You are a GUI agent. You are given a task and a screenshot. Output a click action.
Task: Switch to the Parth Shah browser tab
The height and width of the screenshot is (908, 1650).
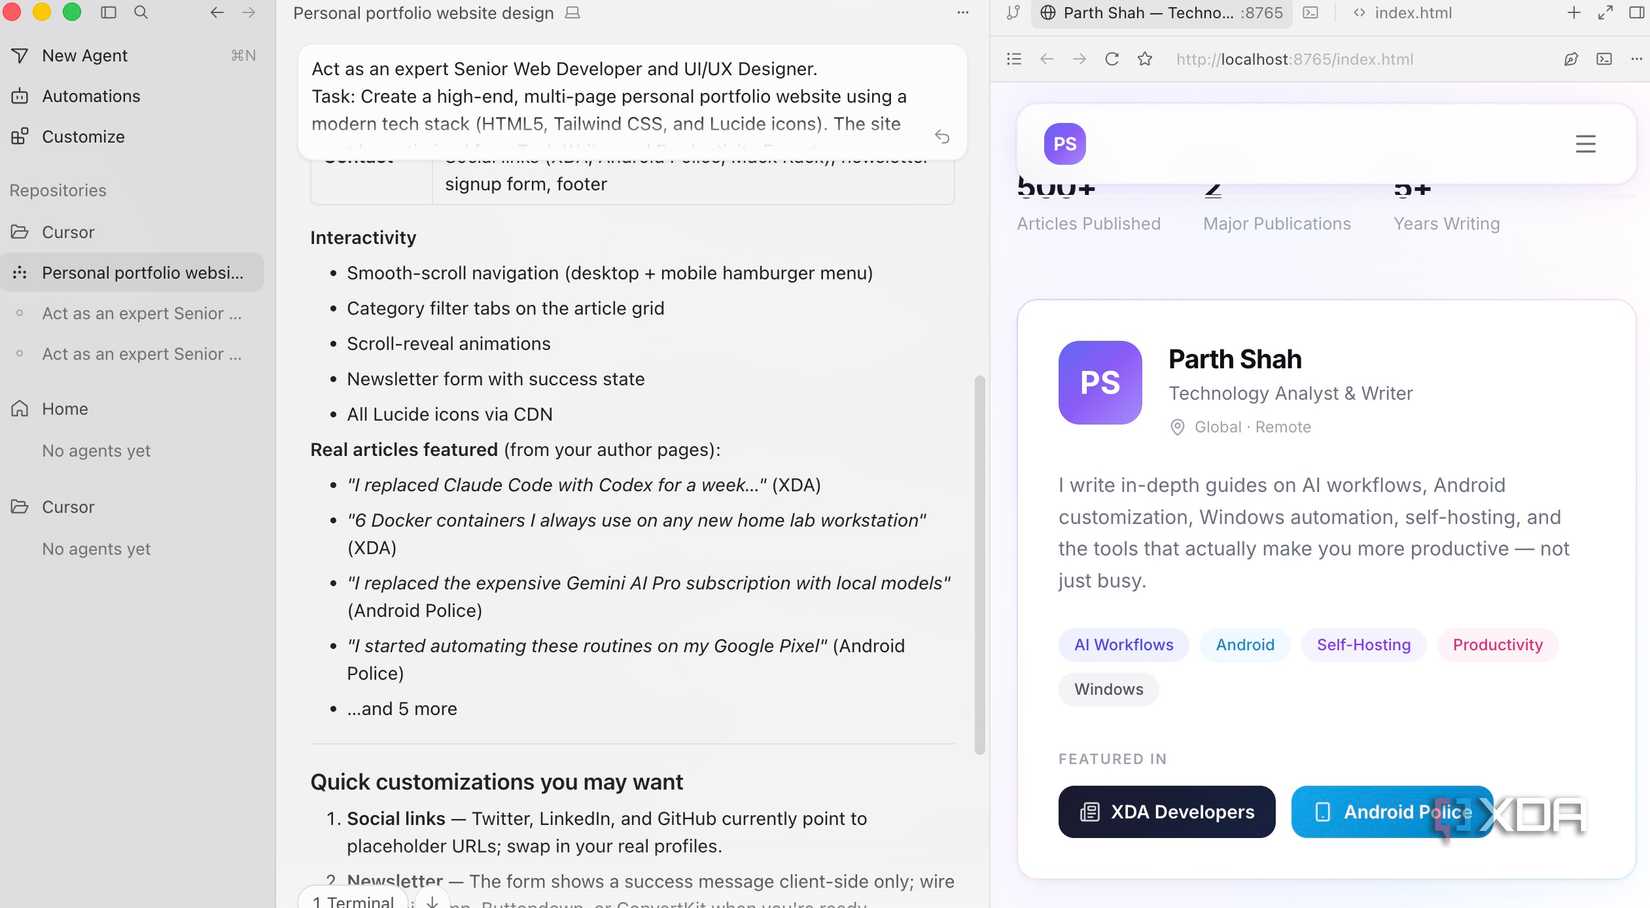(x=1162, y=13)
